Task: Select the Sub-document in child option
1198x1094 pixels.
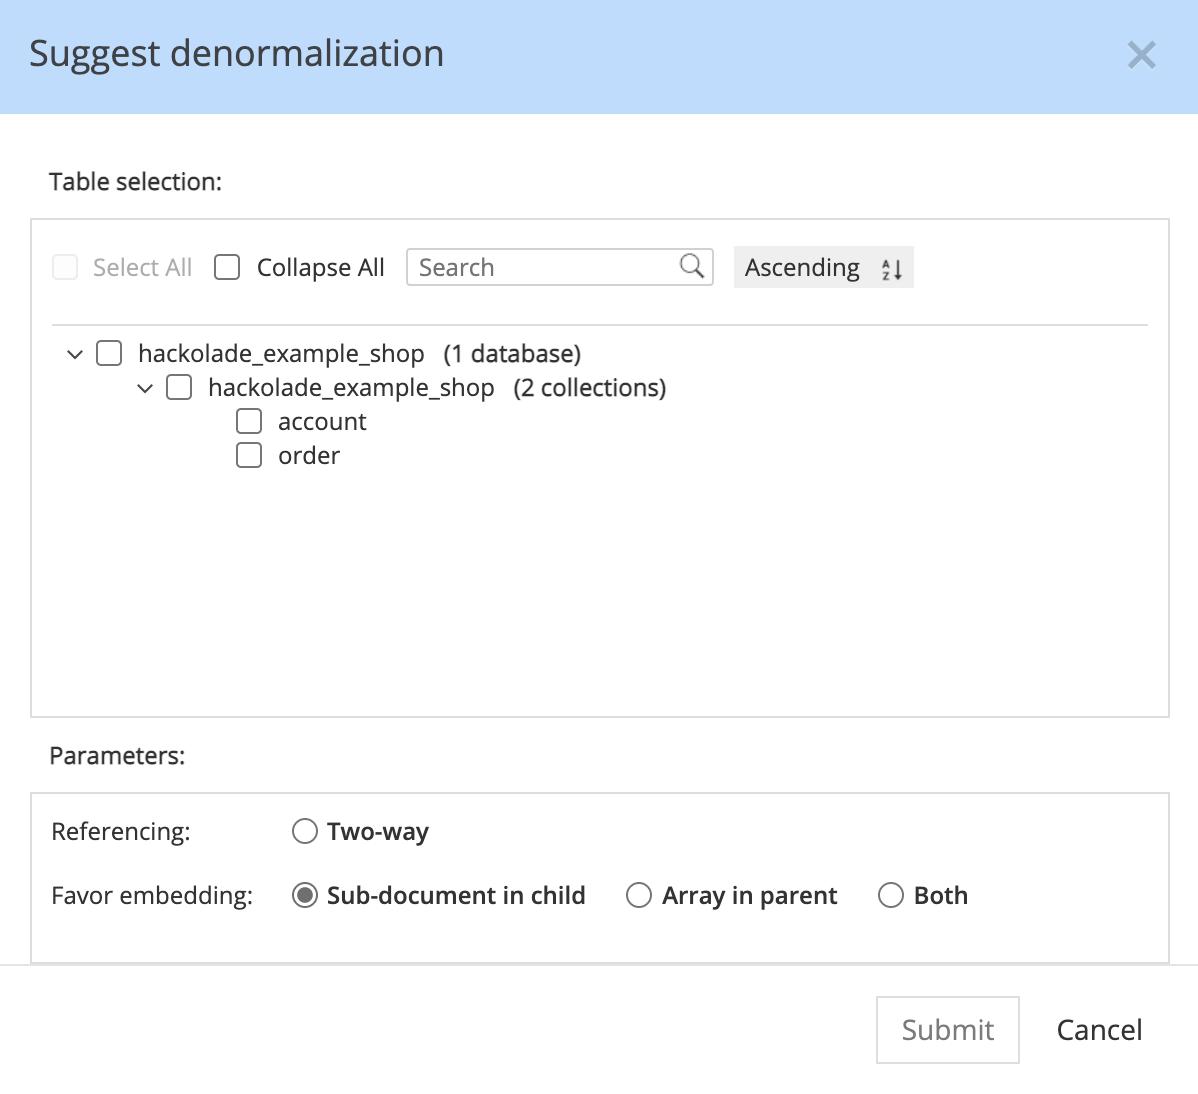Action: 304,895
